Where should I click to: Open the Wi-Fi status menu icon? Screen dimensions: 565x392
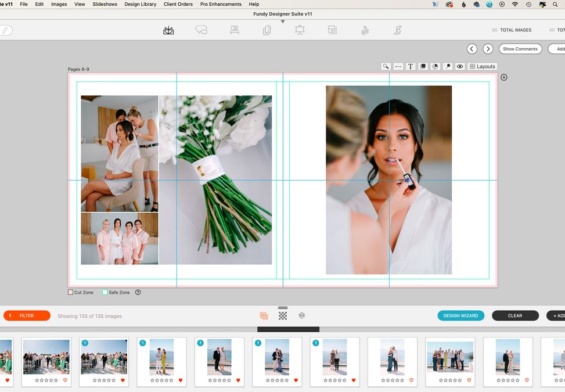[x=515, y=4]
